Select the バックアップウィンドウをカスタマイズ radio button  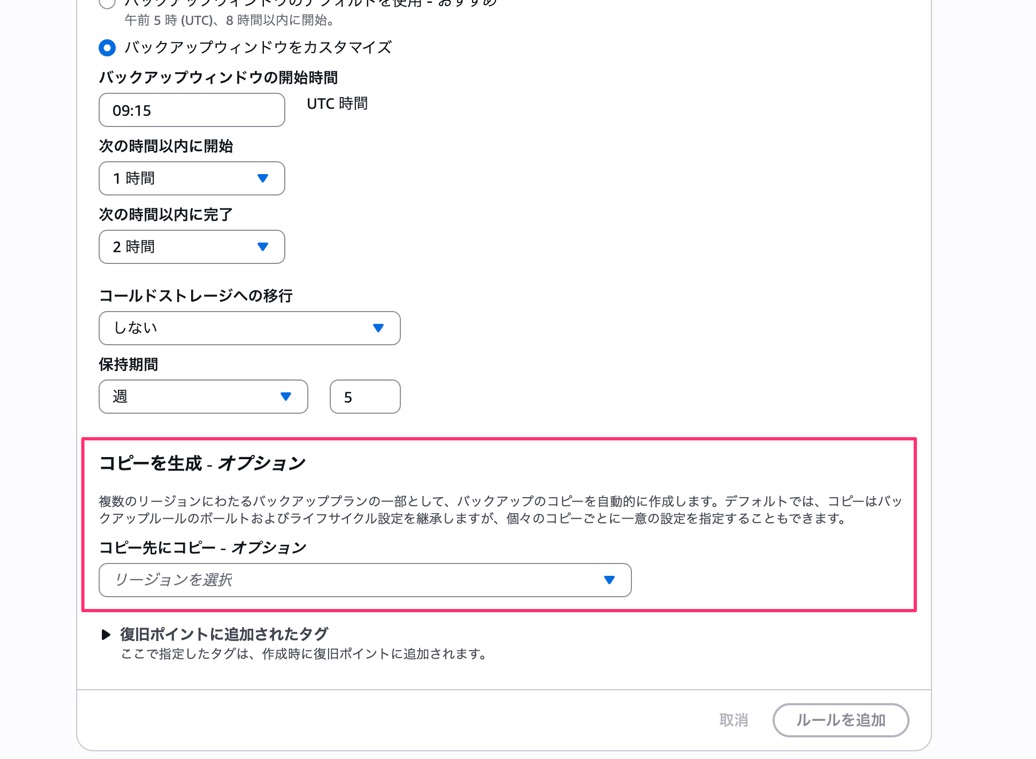(x=107, y=47)
